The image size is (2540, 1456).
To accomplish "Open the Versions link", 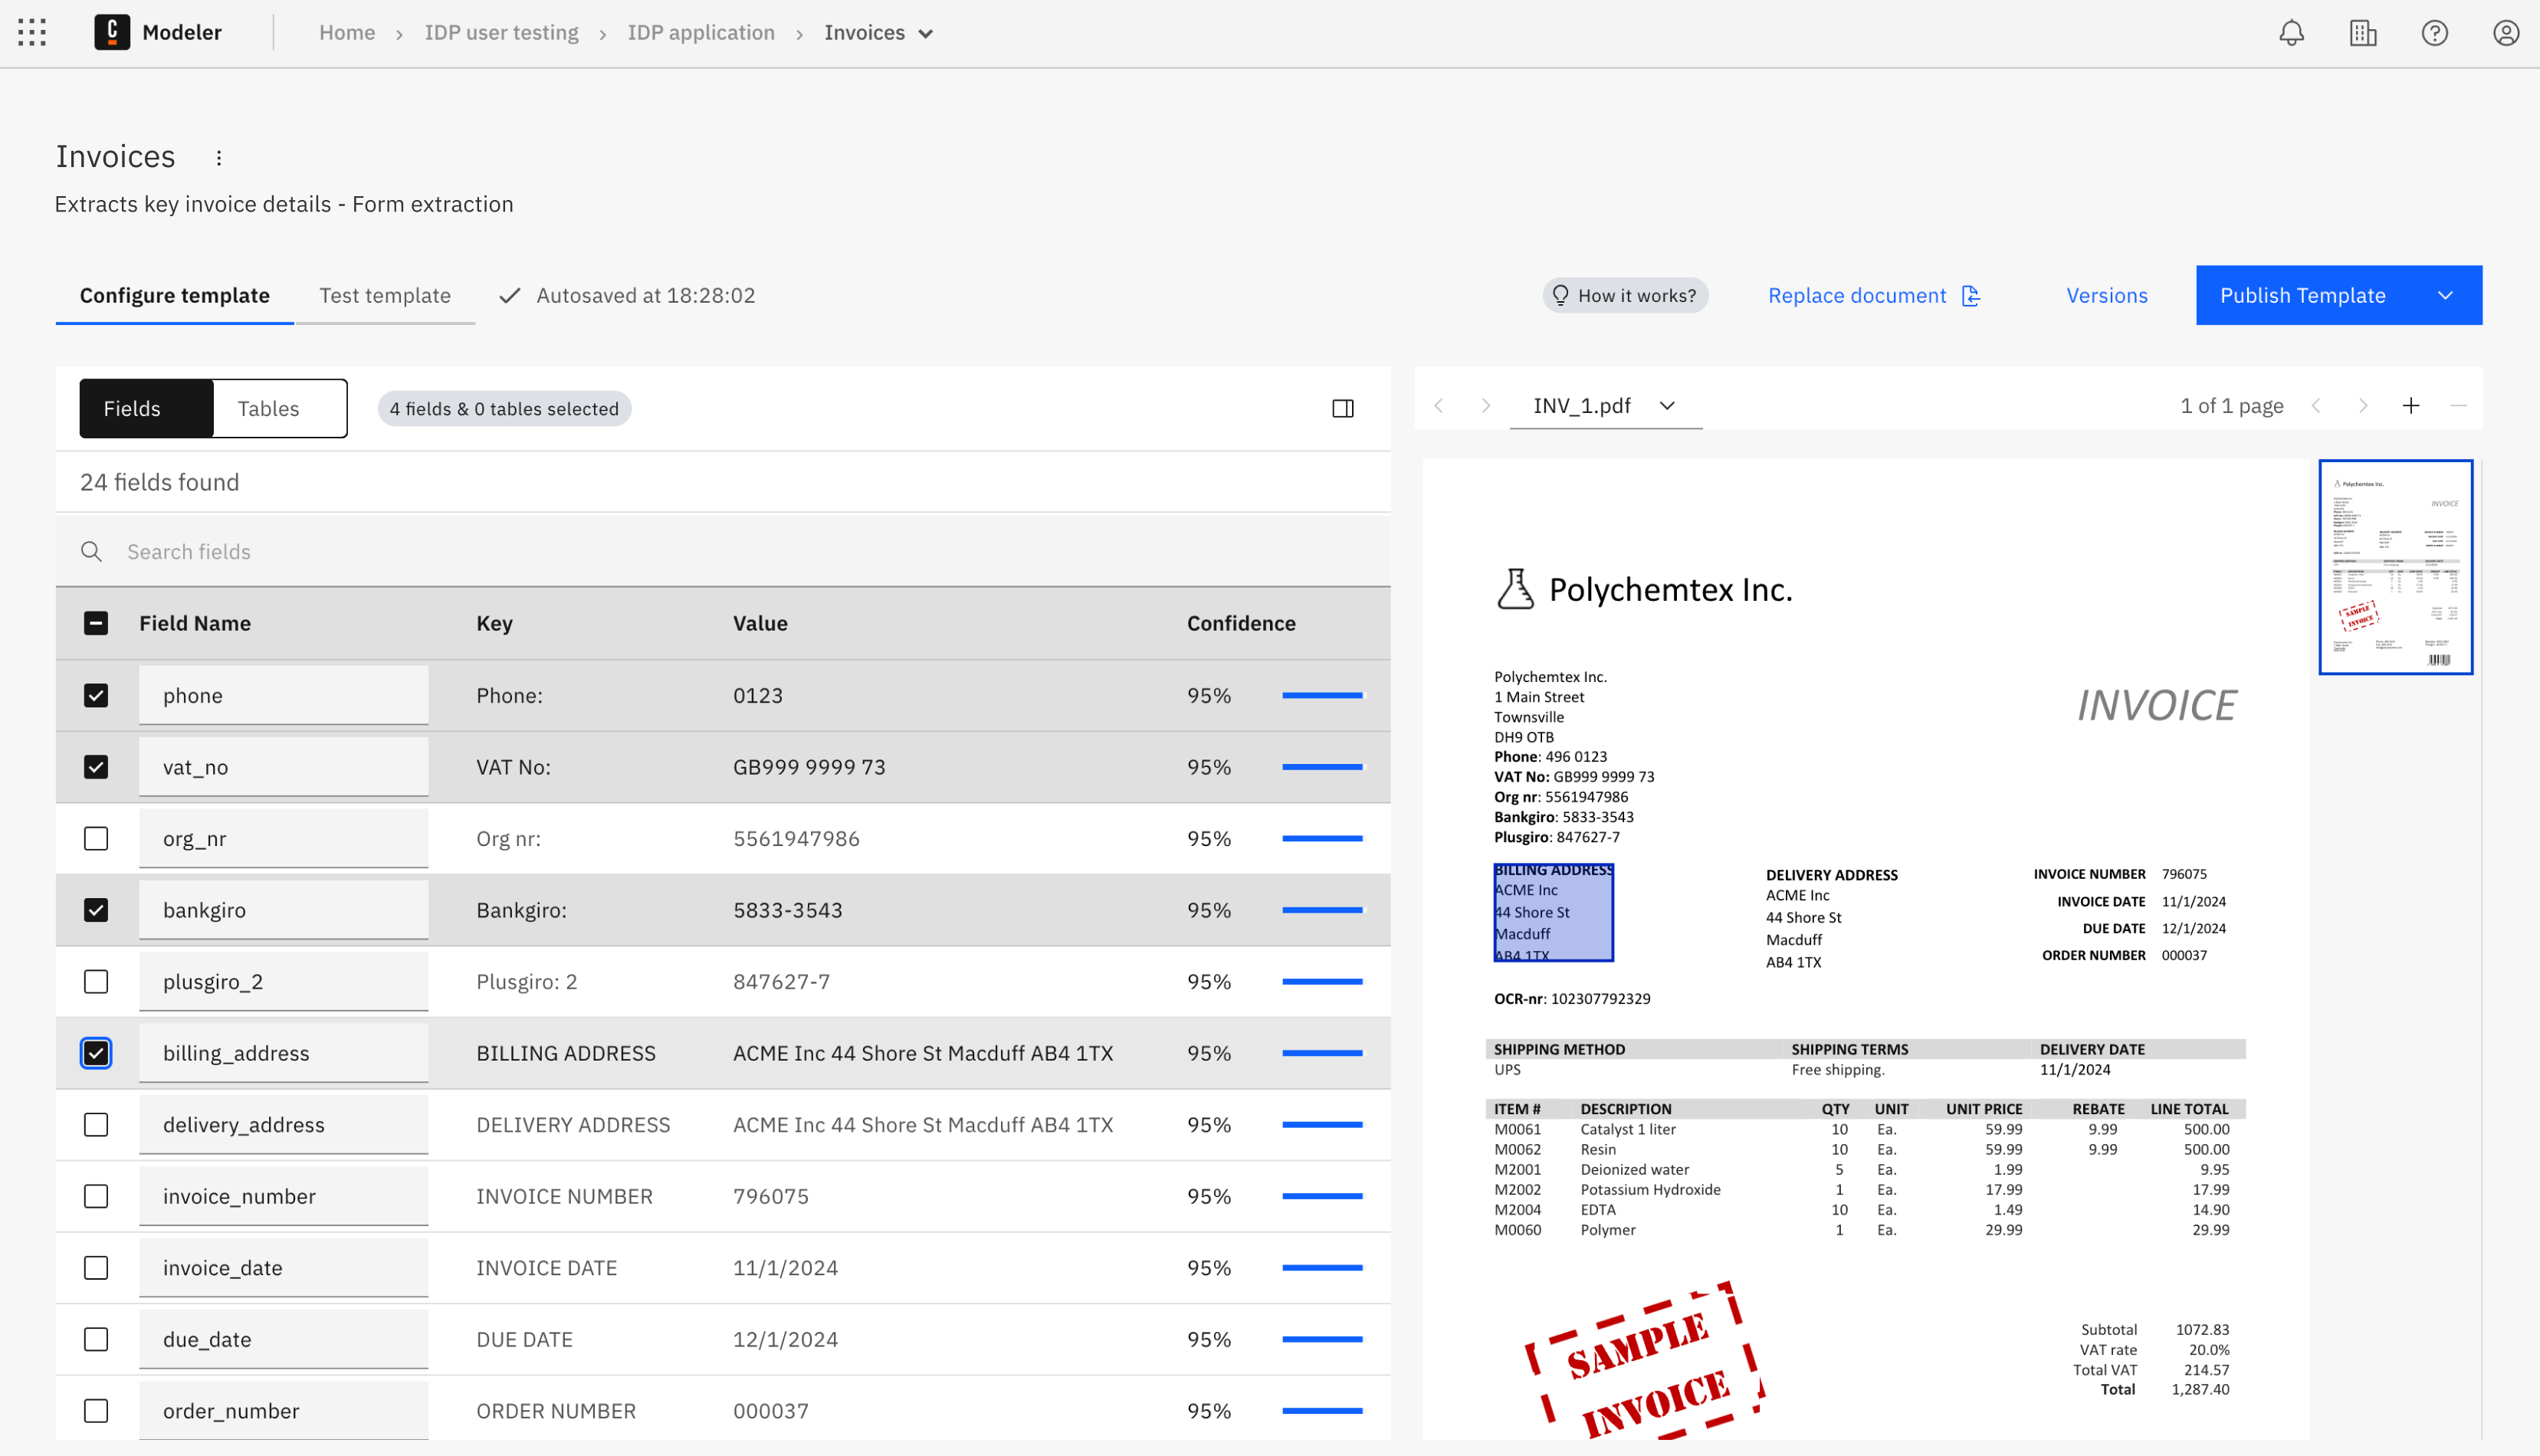I will tap(2106, 296).
